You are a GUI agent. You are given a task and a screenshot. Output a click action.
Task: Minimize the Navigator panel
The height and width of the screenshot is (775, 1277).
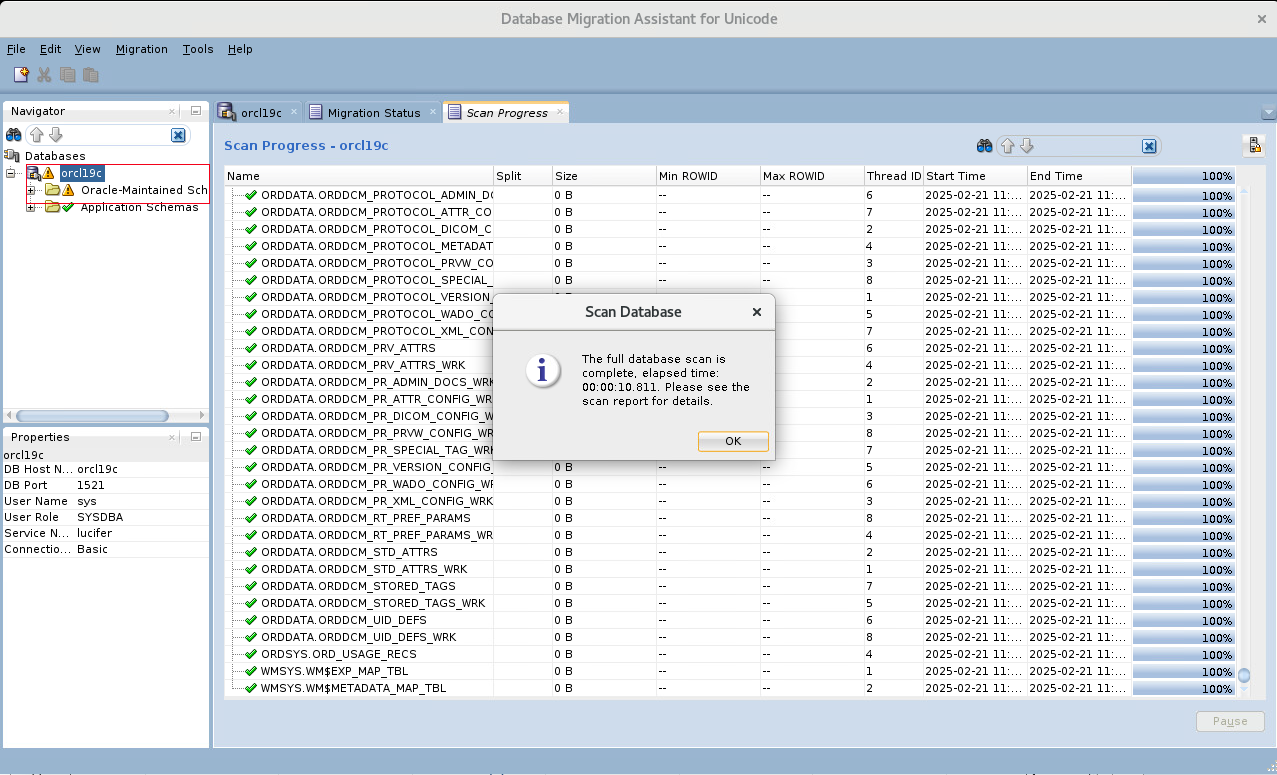[x=196, y=112]
